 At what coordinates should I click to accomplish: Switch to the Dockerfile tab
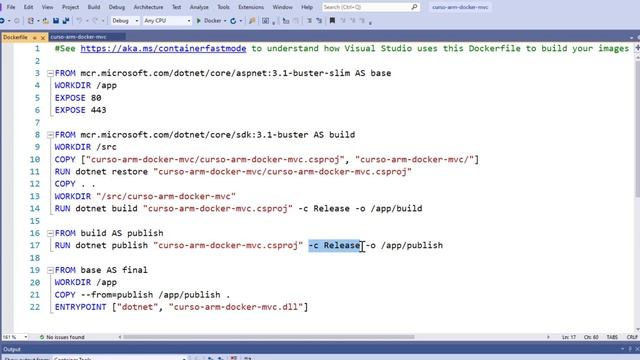(x=16, y=37)
